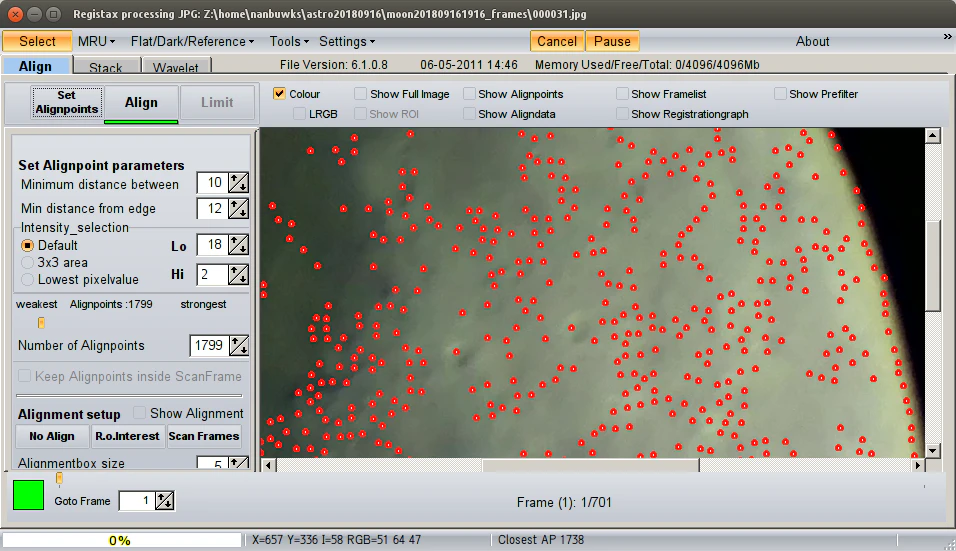This screenshot has width=956, height=551.
Task: Click the Set Alignpoints button
Action: 66,102
